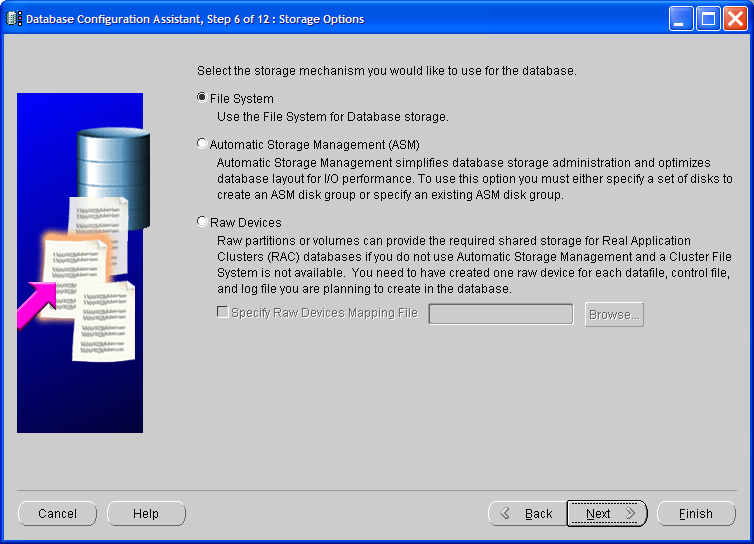Minimize the Database Configuration Assistant window

680,19
